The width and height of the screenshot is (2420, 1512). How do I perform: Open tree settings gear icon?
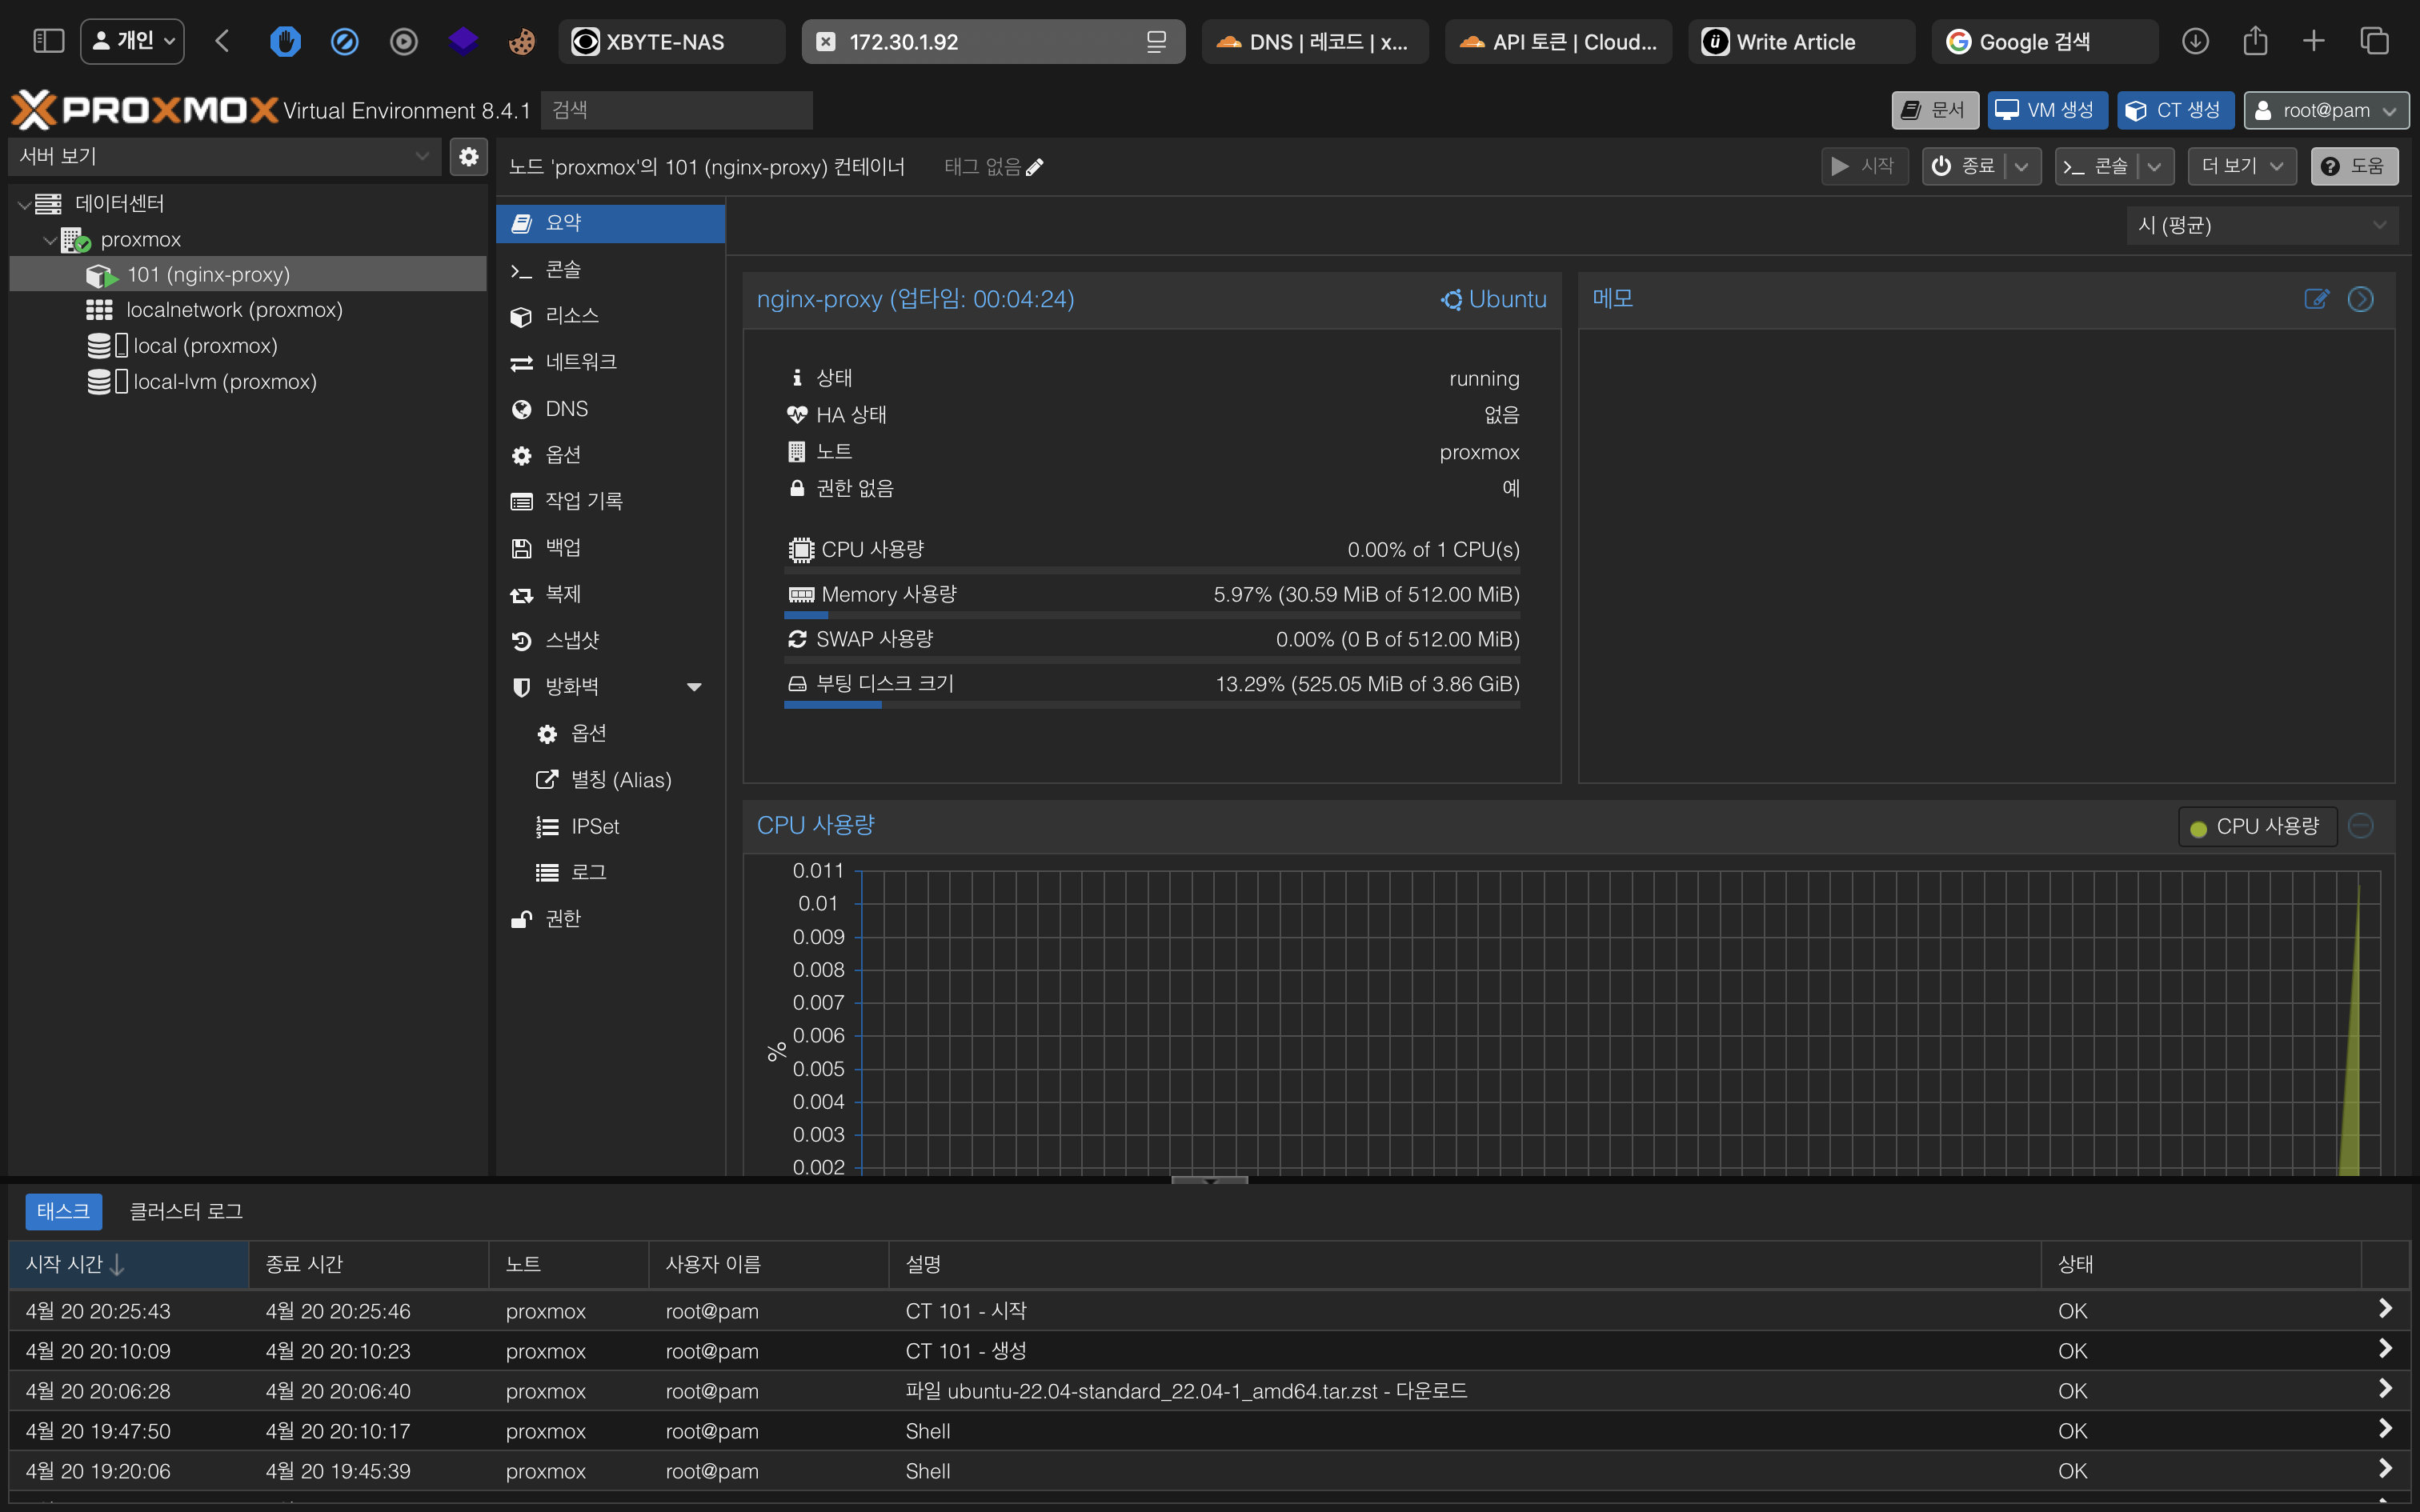(468, 157)
